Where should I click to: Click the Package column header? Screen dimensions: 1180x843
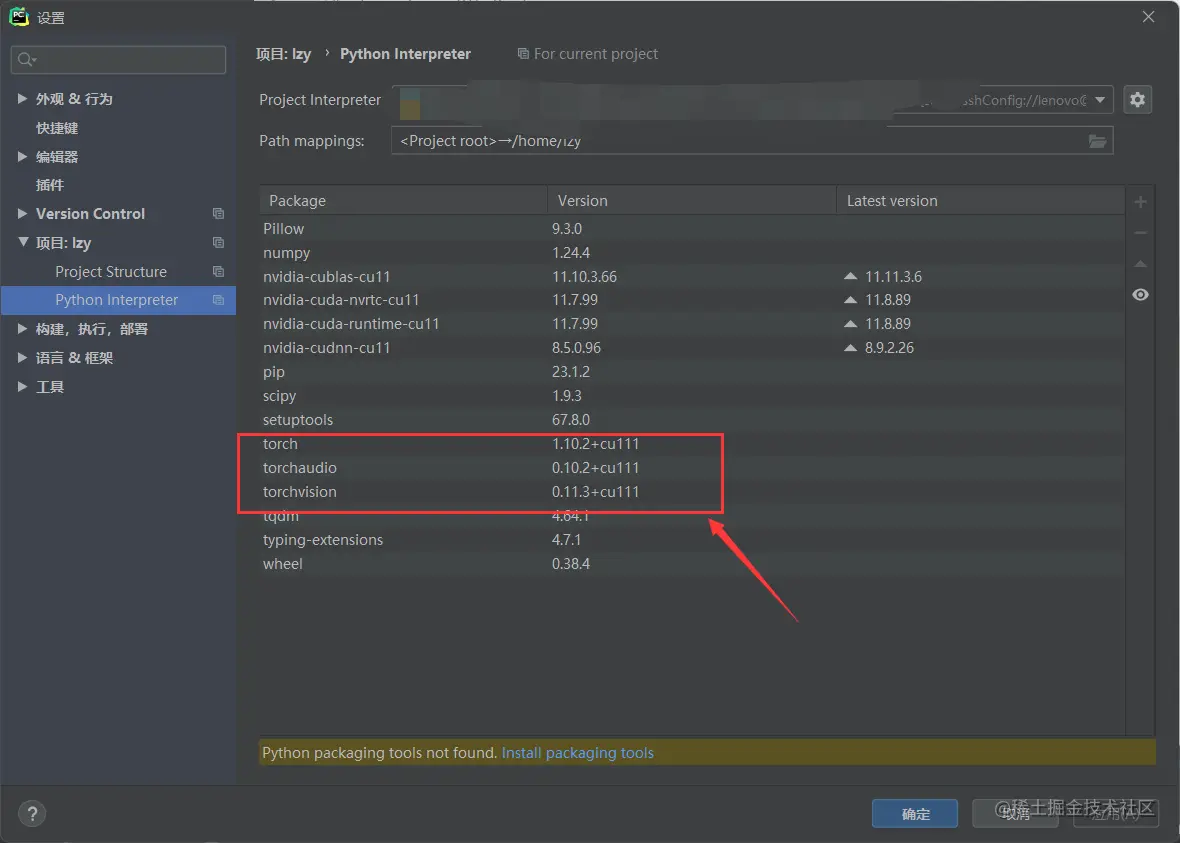(403, 201)
